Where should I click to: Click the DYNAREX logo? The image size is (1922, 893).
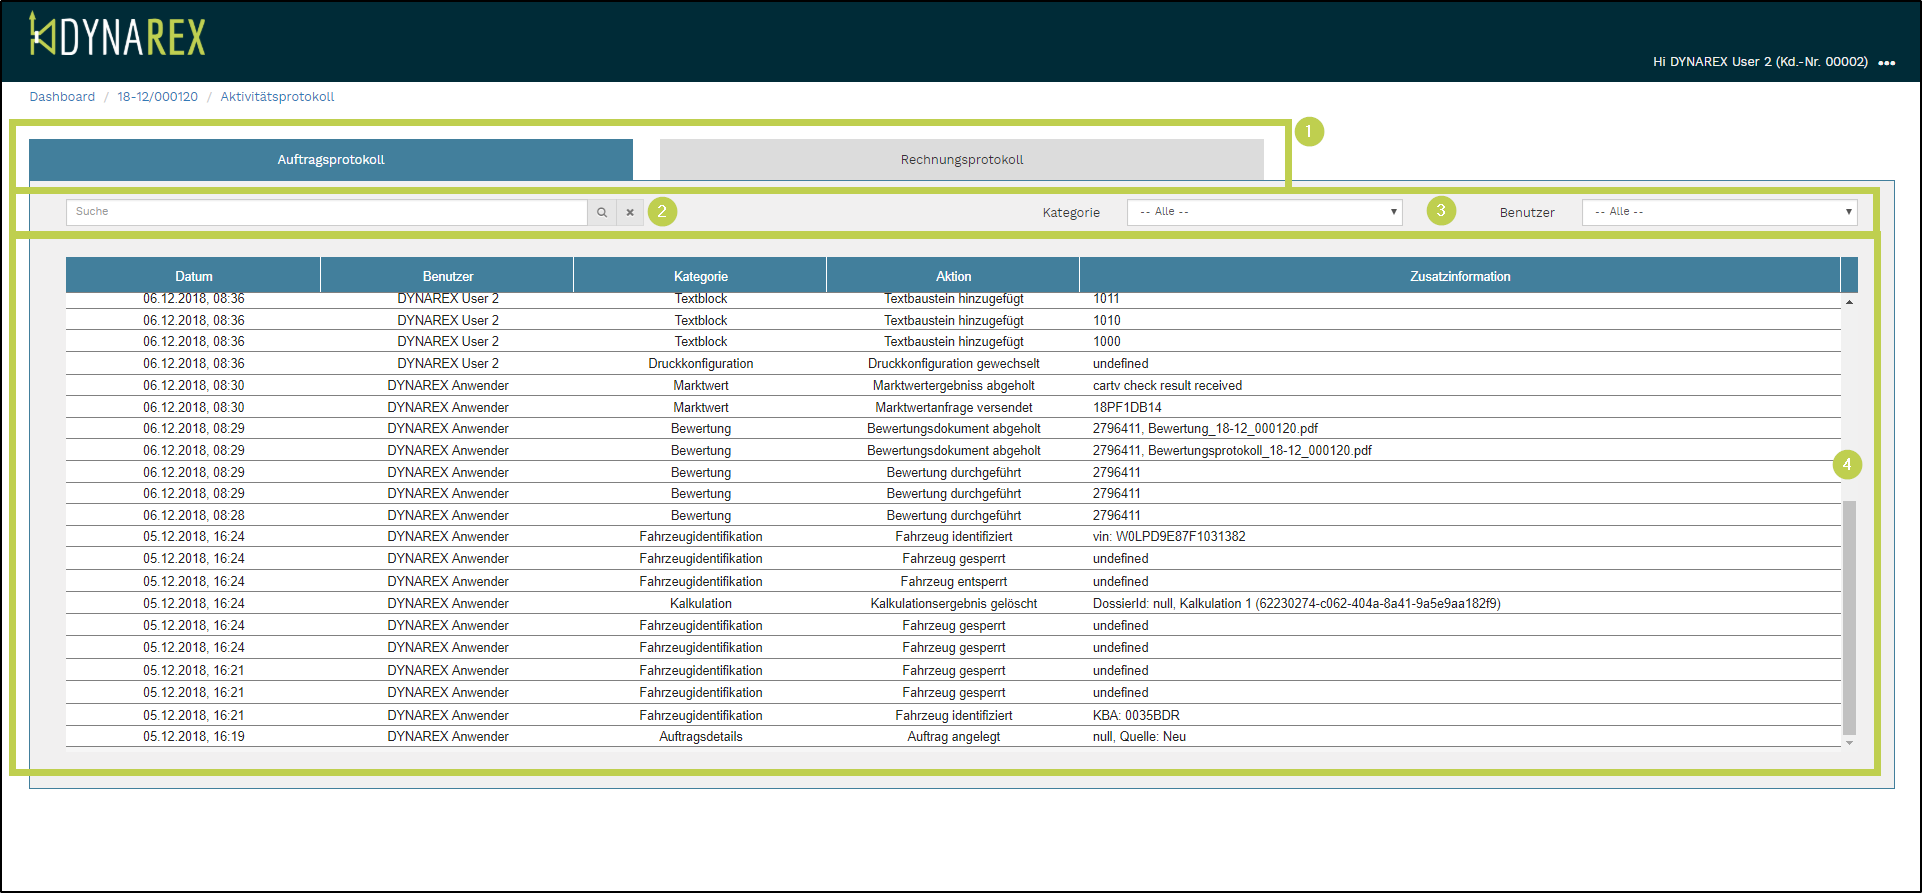click(117, 36)
